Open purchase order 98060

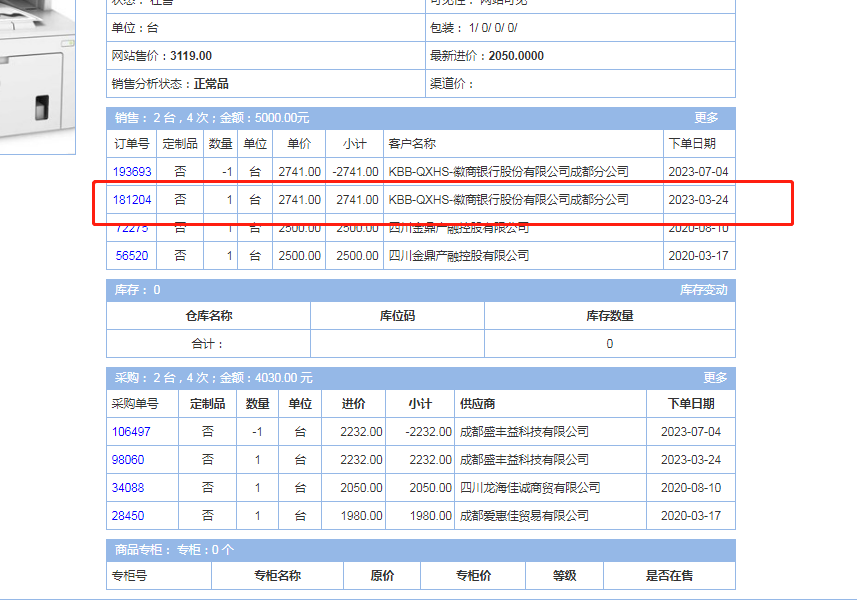128,460
